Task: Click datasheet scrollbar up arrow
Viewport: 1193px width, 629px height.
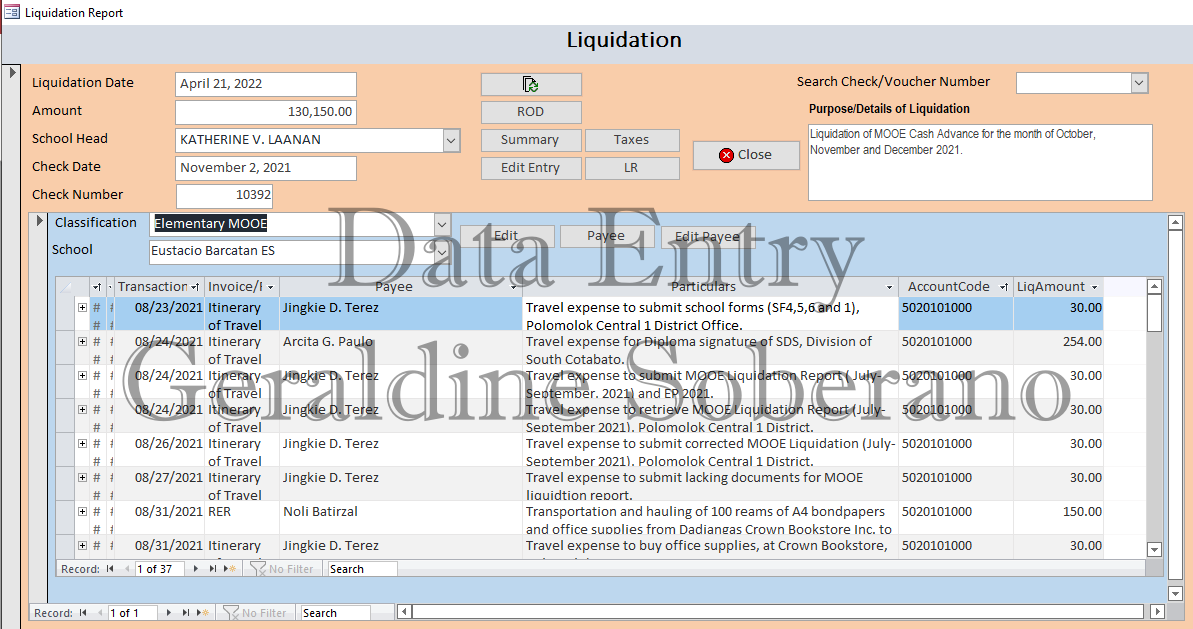Action: tap(1154, 287)
